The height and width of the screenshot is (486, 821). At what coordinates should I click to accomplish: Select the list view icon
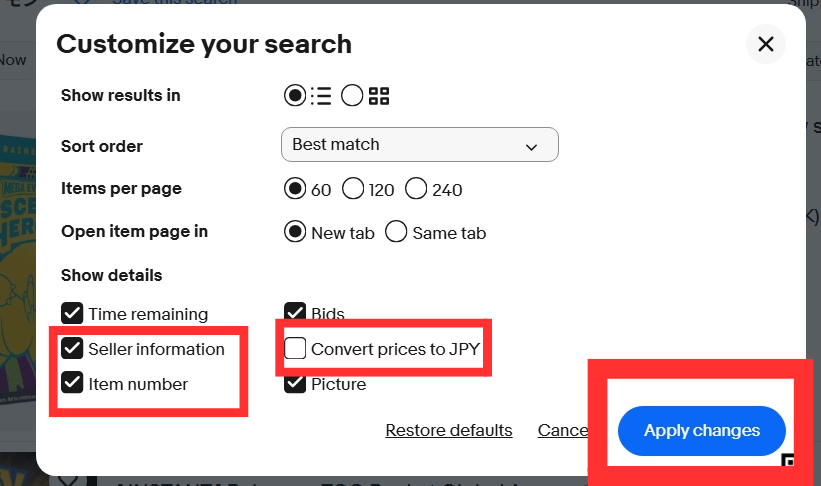[x=321, y=96]
